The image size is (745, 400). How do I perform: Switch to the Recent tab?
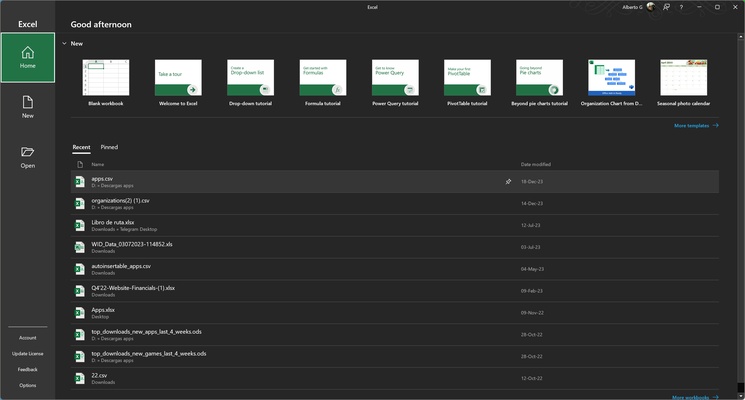pyautogui.click(x=81, y=147)
